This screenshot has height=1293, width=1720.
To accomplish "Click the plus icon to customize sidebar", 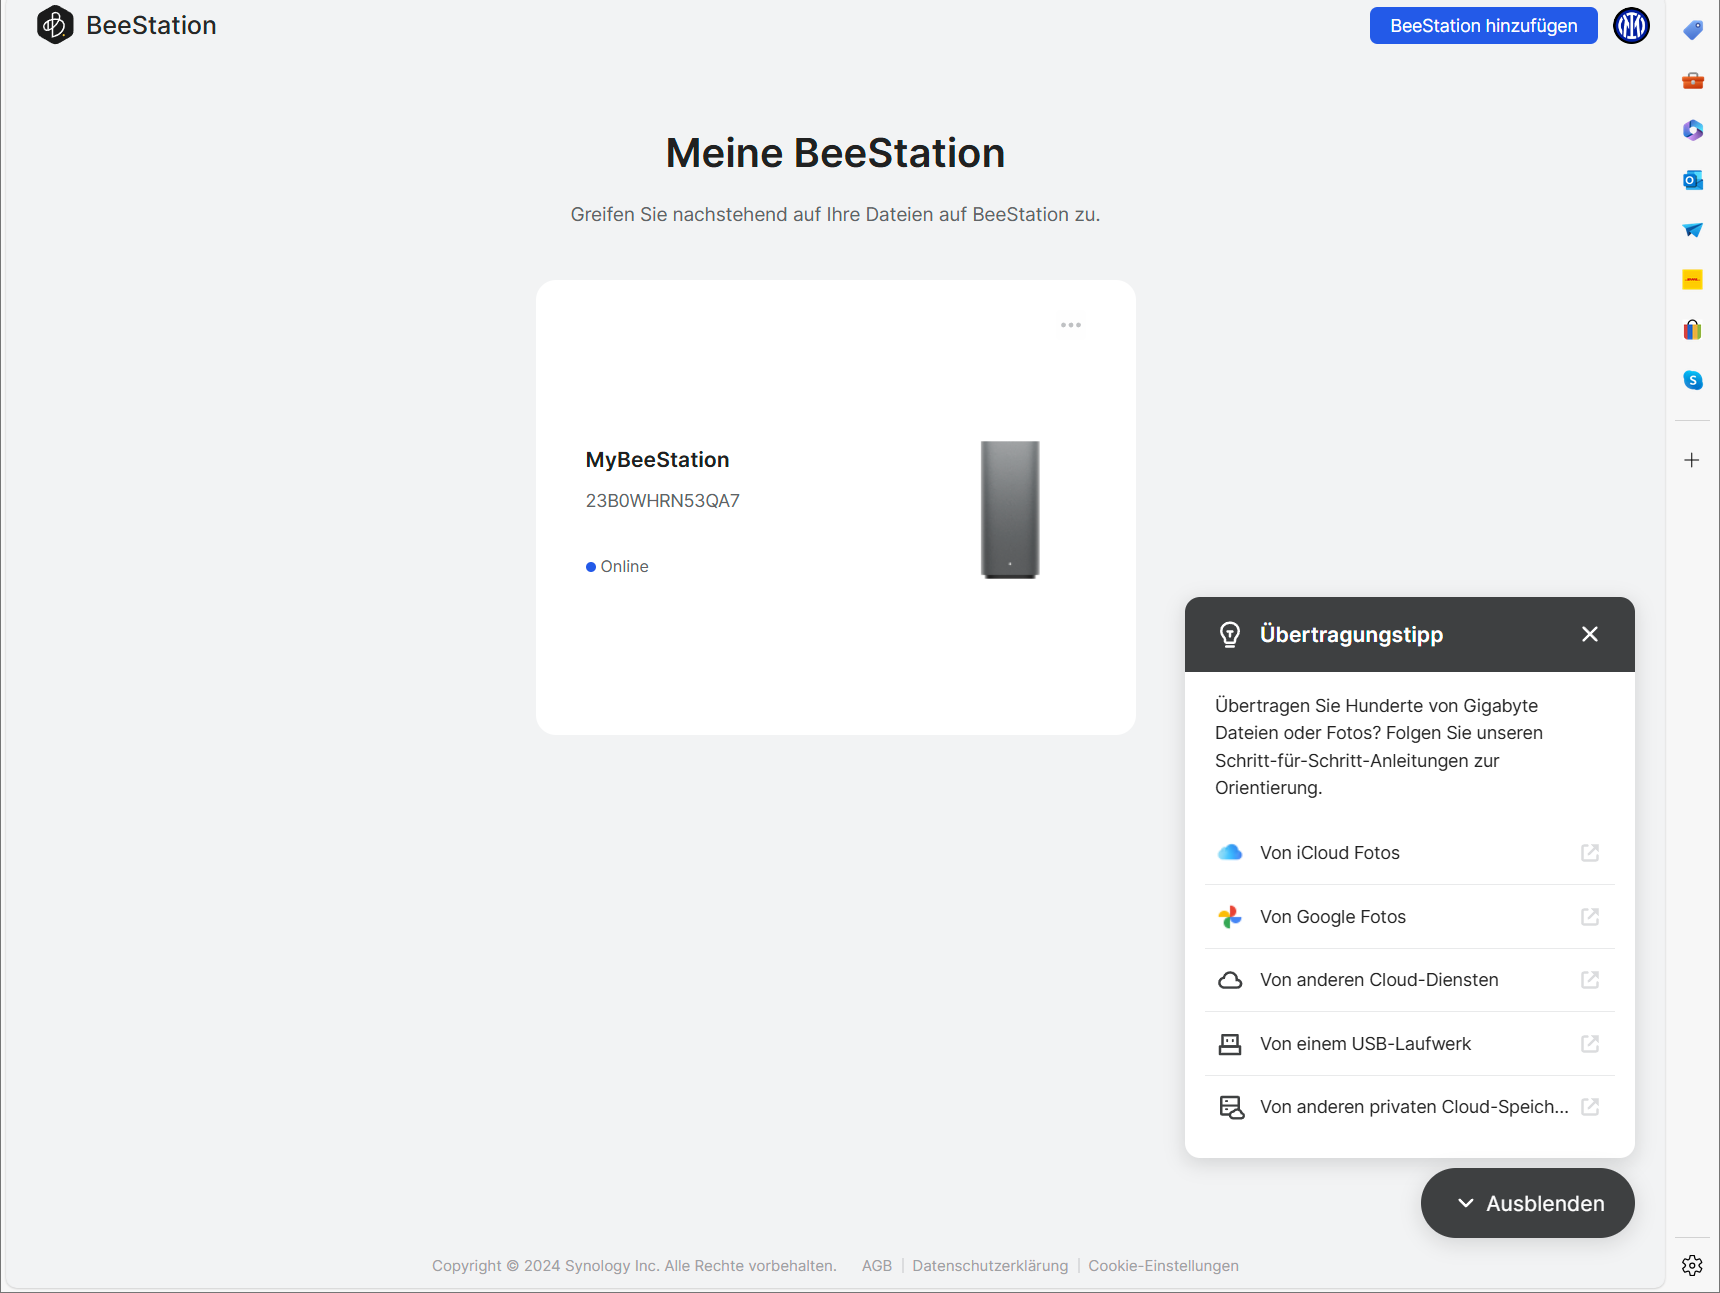I will click(x=1692, y=460).
